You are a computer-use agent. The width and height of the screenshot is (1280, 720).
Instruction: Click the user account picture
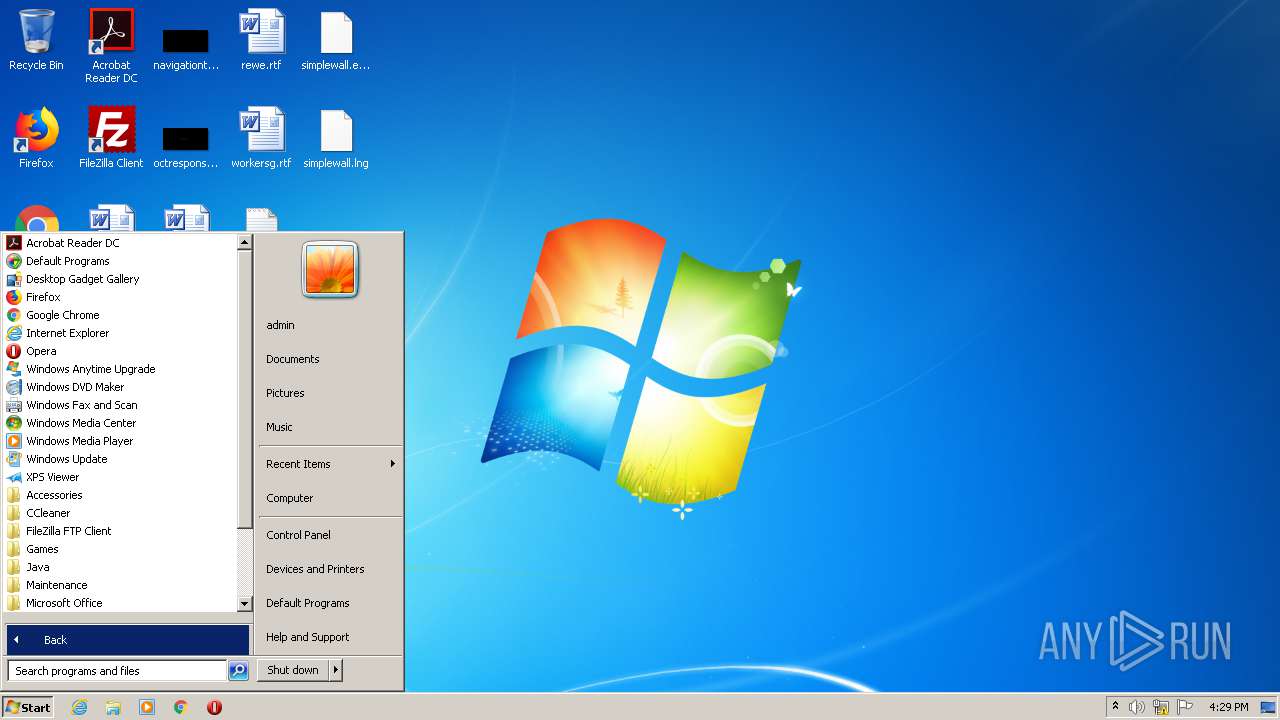(330, 269)
